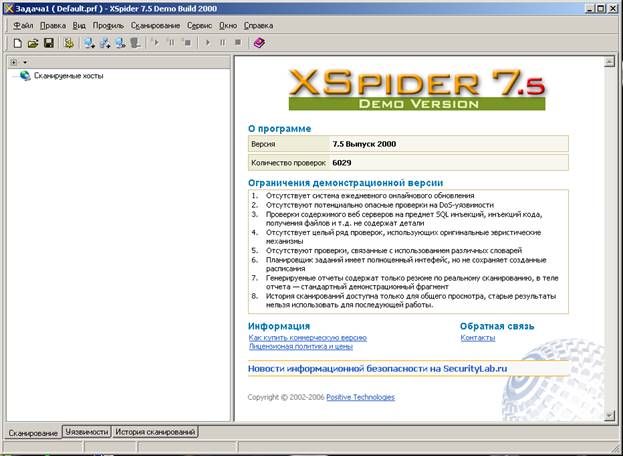Image resolution: width=623 pixels, height=456 pixels.
Task: Click the version value '7.5 Выпуск 2000'
Action: (x=364, y=144)
